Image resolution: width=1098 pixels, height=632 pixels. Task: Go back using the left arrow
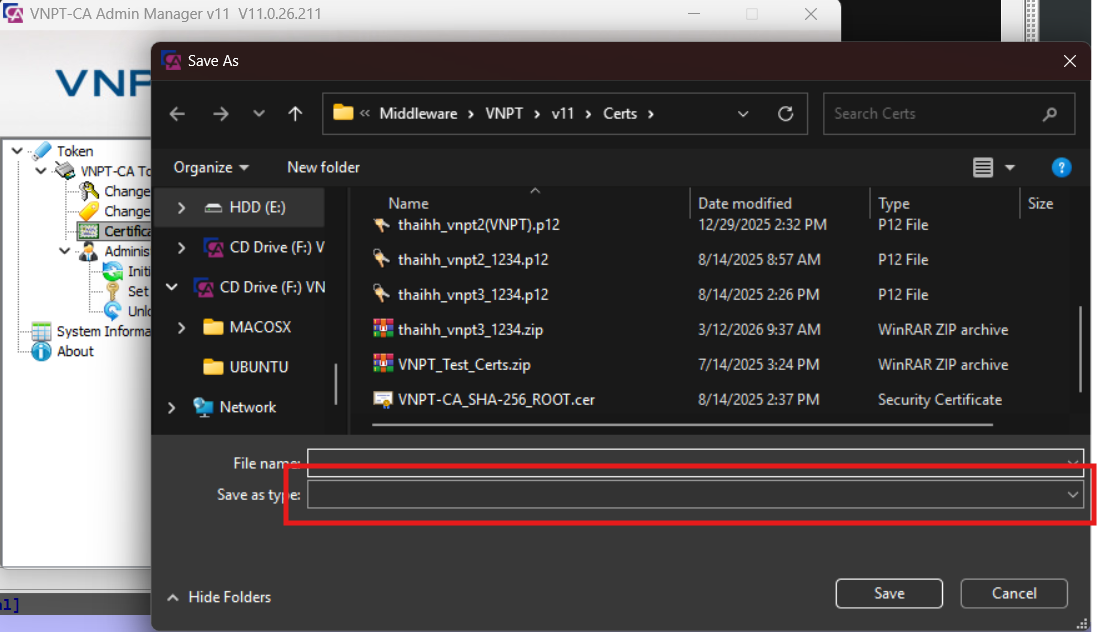click(177, 113)
